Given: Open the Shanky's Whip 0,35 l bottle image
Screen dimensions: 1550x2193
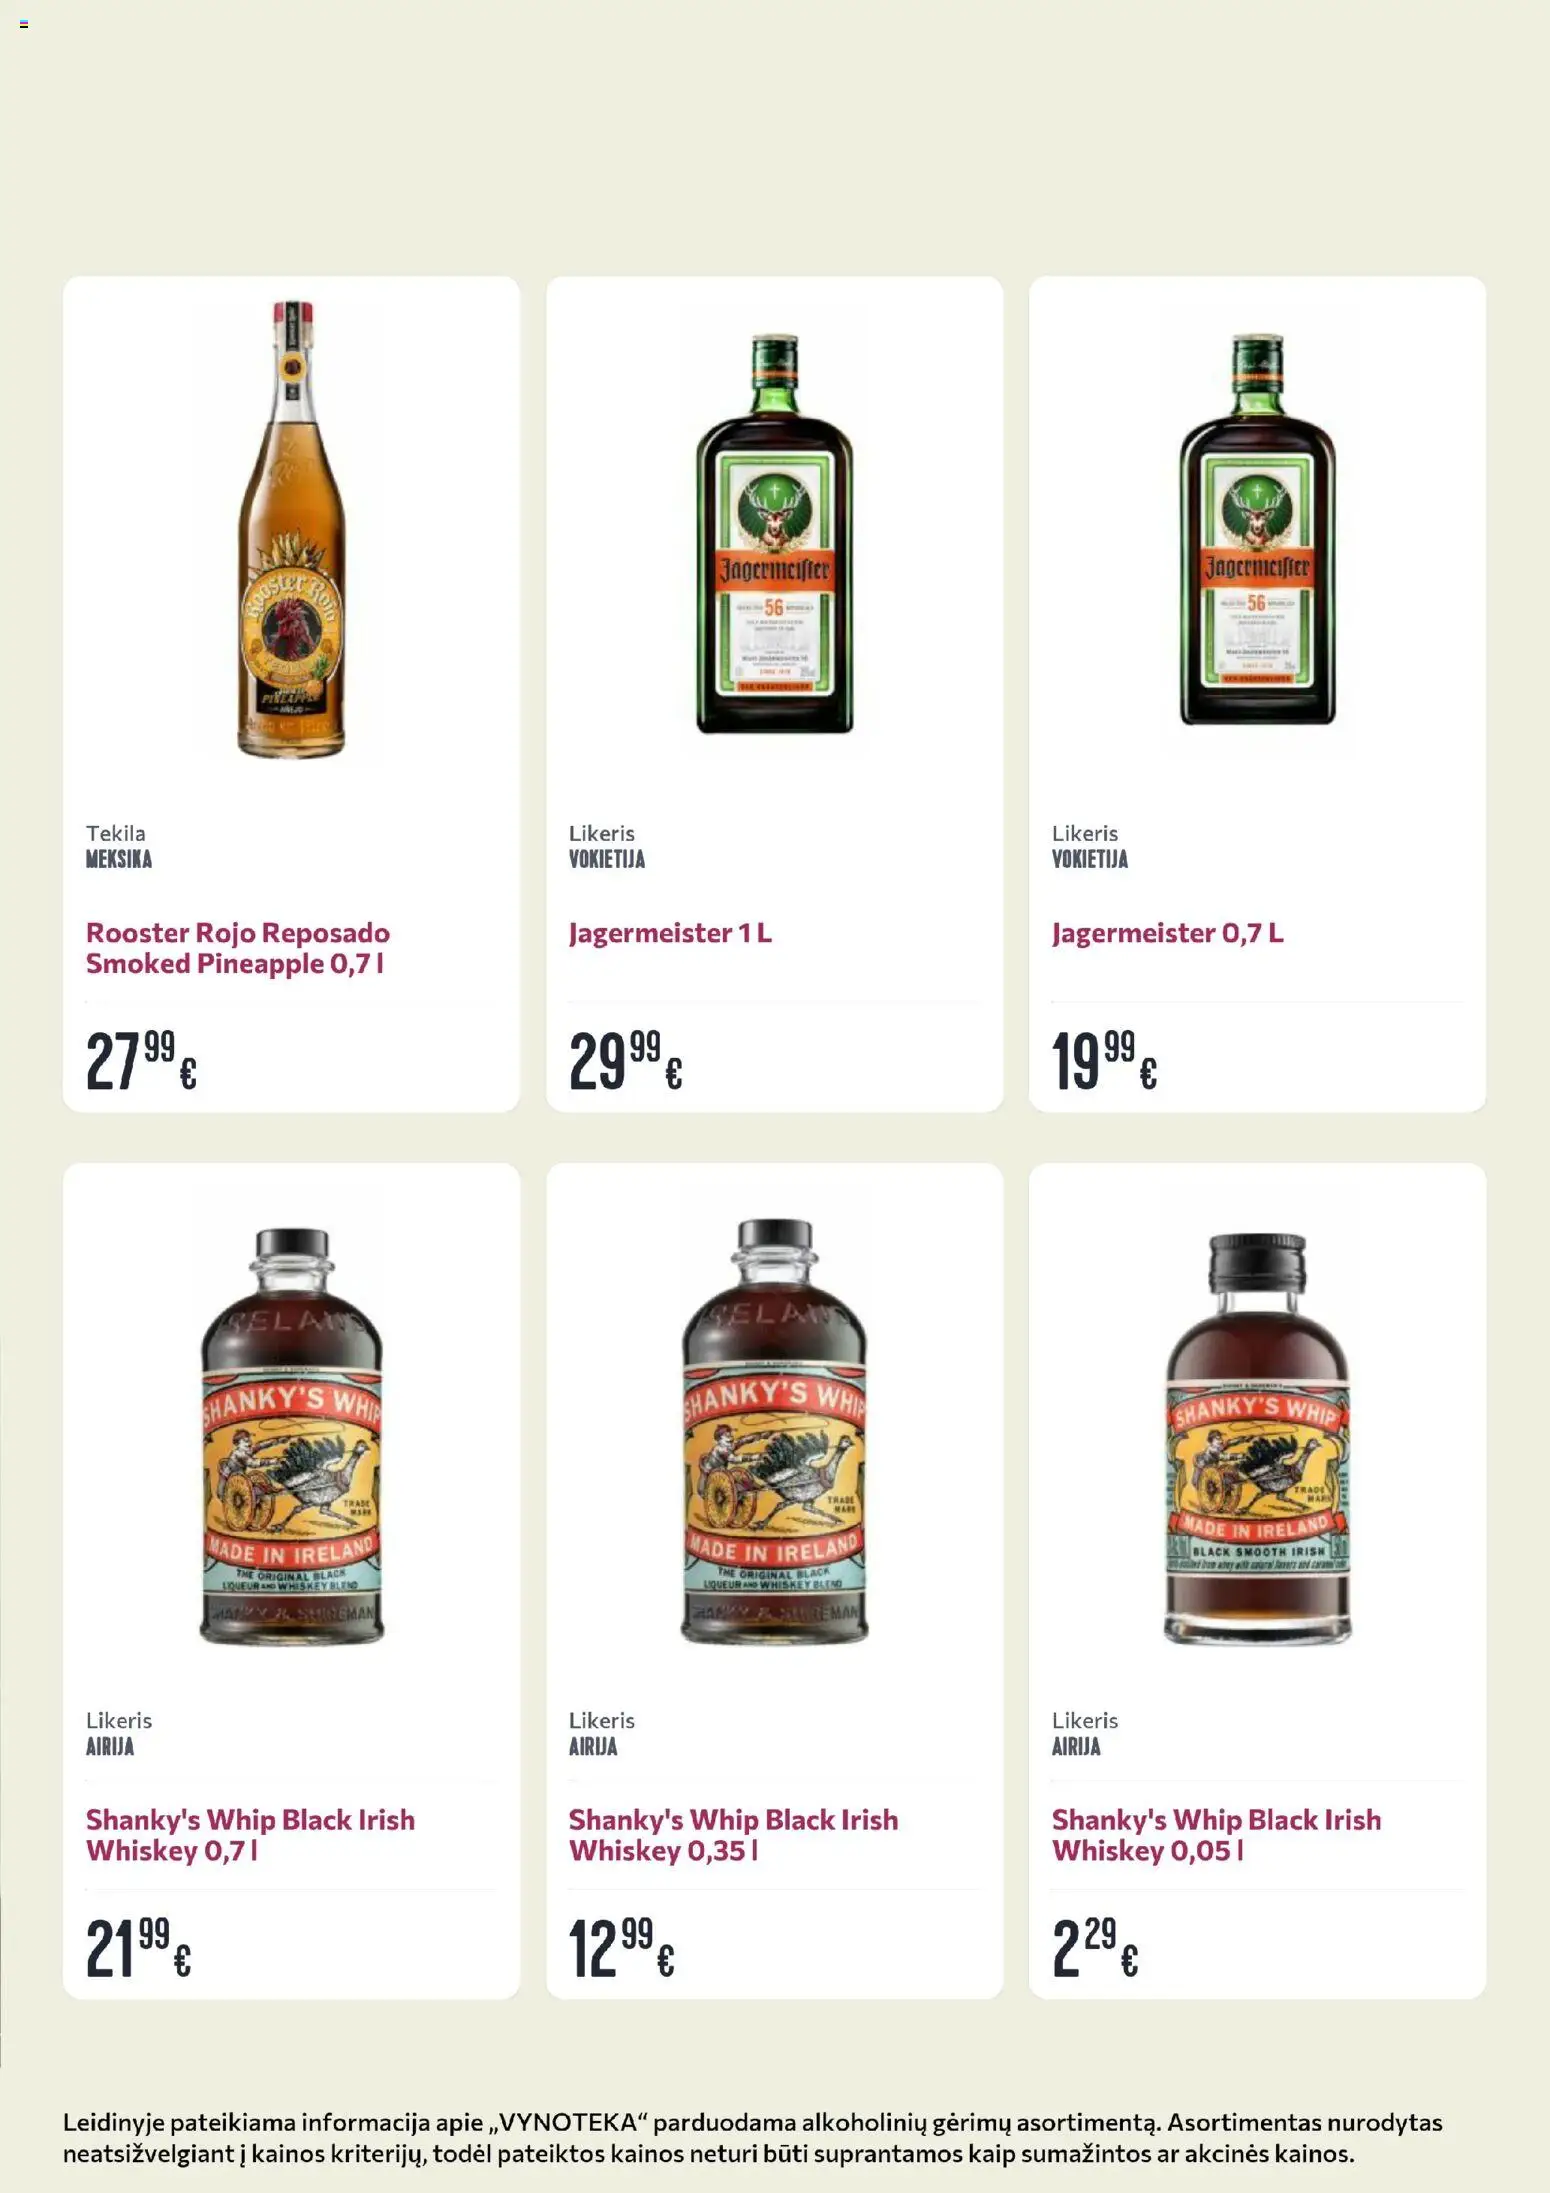Looking at the screenshot, I should [x=774, y=1431].
